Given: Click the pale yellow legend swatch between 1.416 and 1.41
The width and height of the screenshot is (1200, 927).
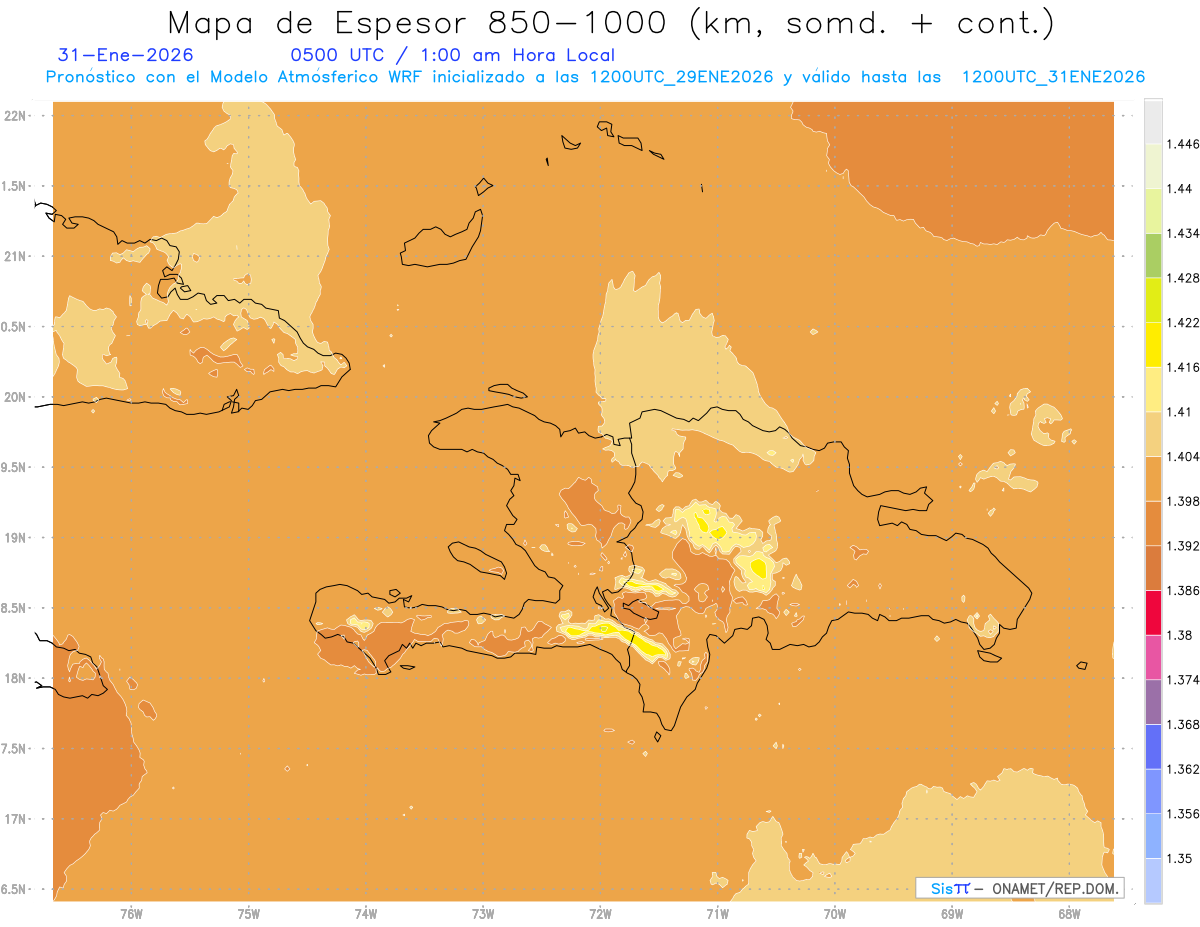Looking at the screenshot, I should click(1153, 389).
